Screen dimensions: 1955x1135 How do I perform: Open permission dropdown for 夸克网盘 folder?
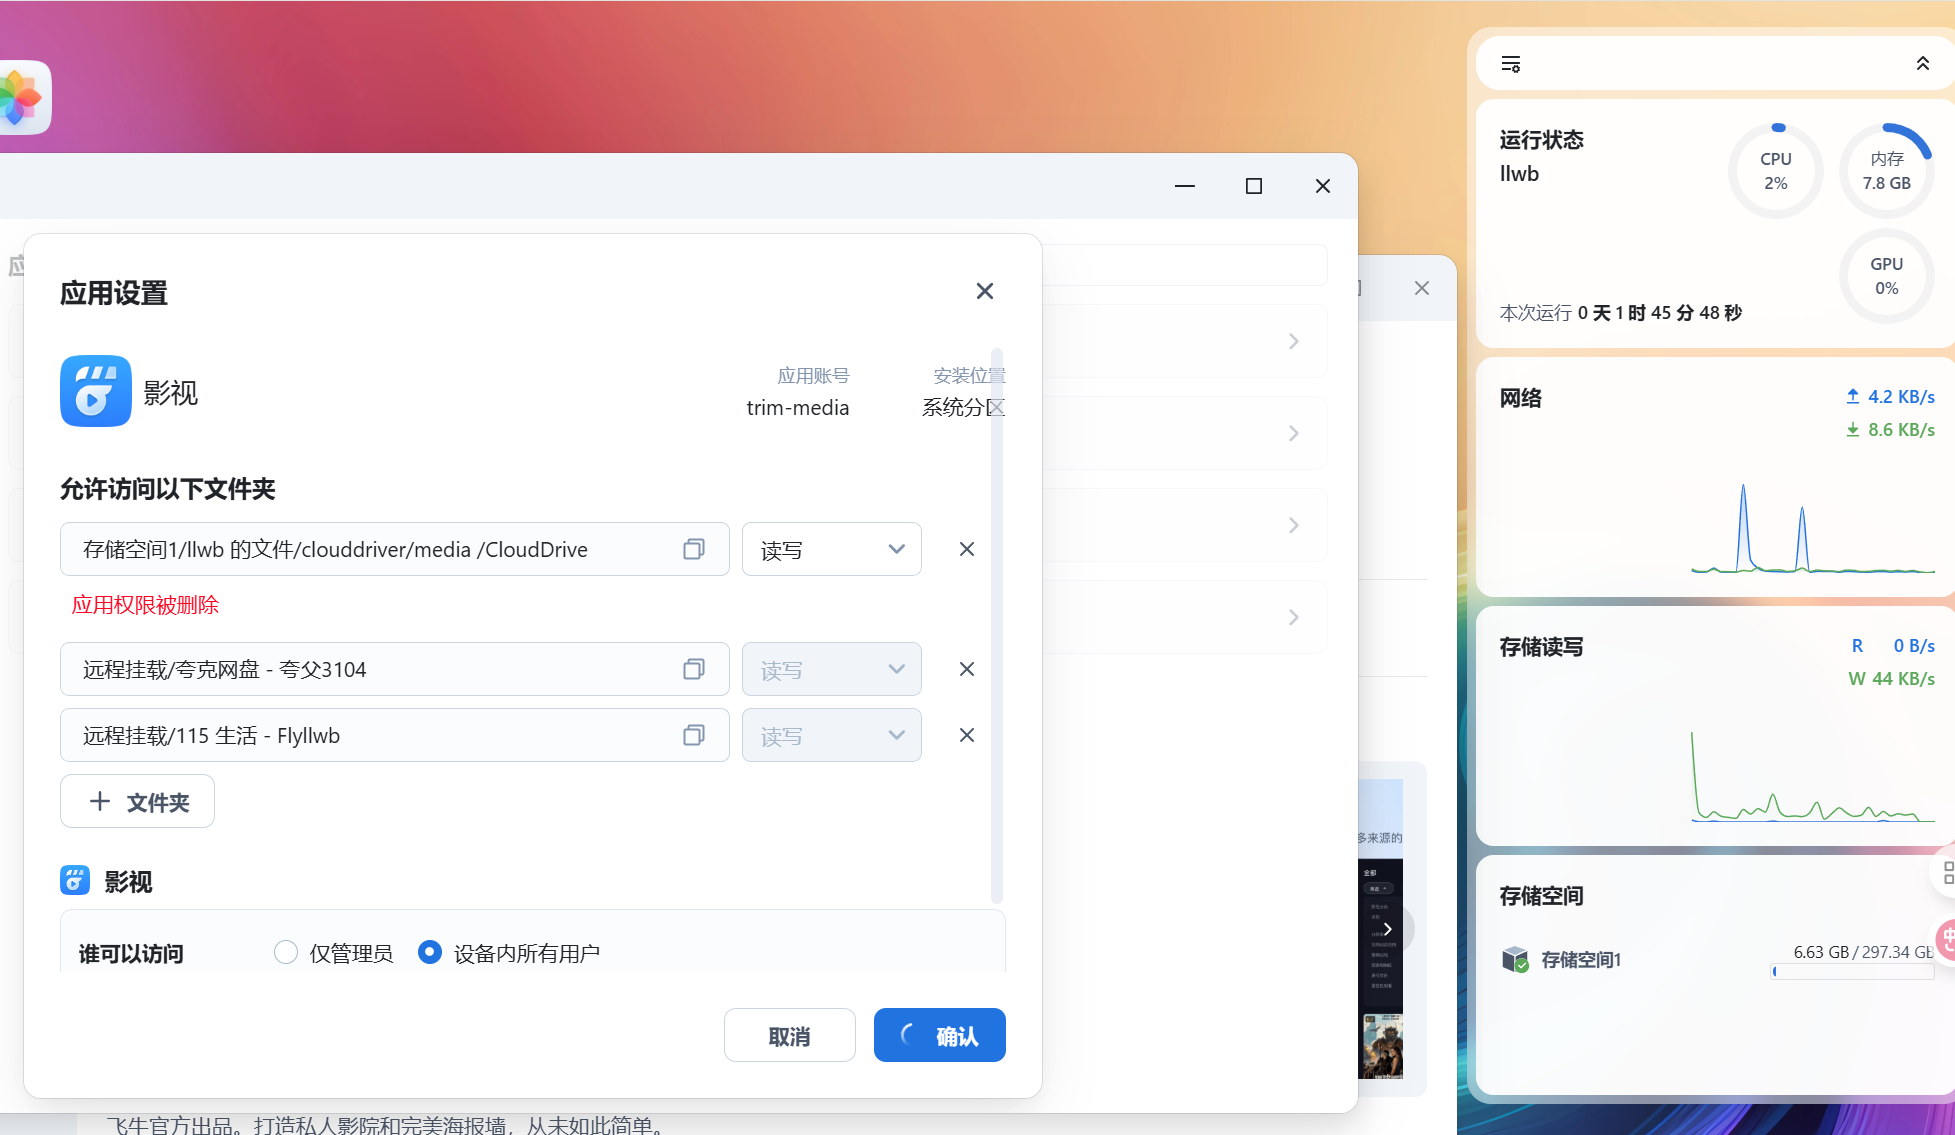click(831, 669)
